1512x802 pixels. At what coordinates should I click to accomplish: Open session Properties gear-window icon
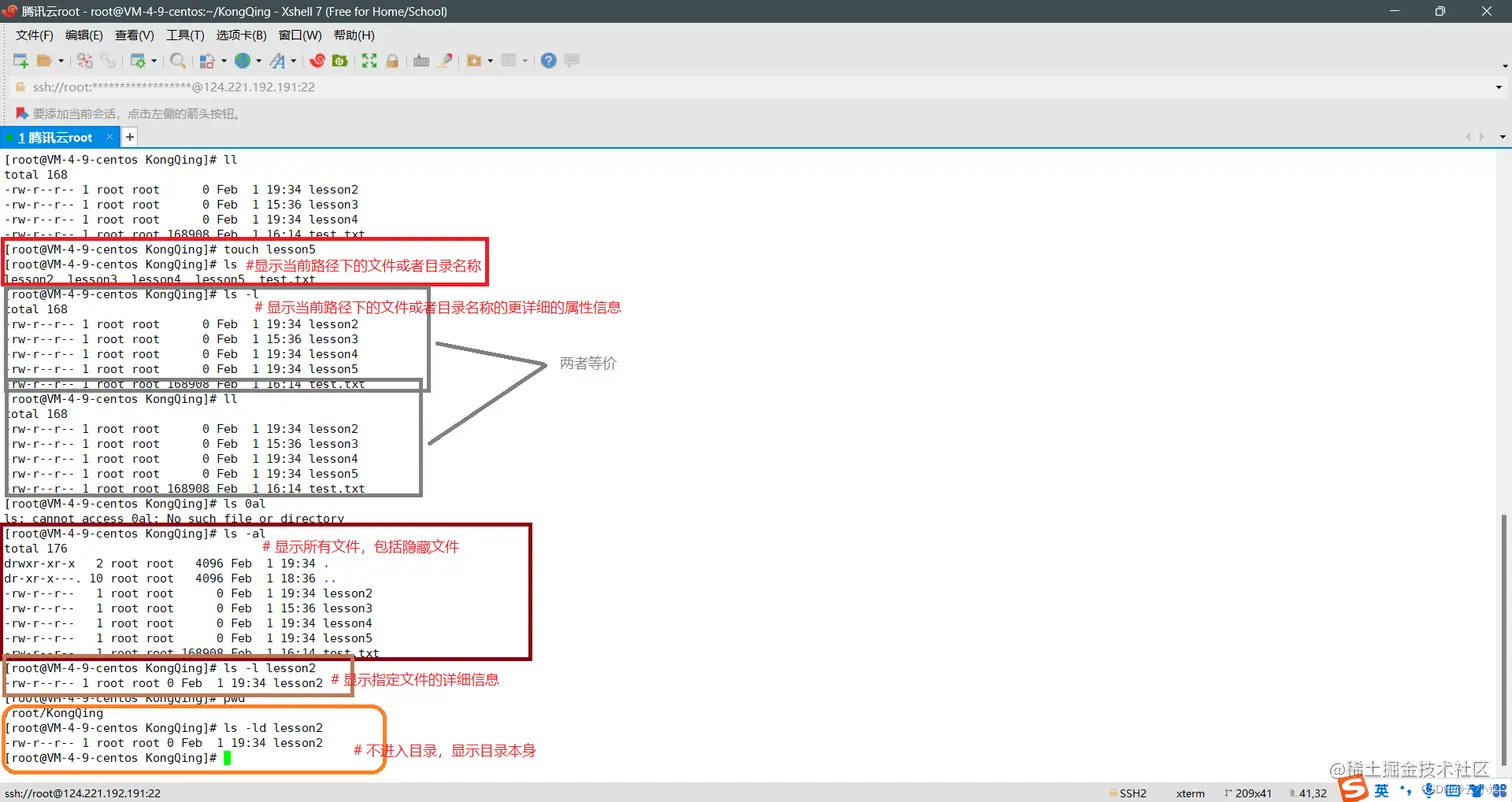click(139, 61)
